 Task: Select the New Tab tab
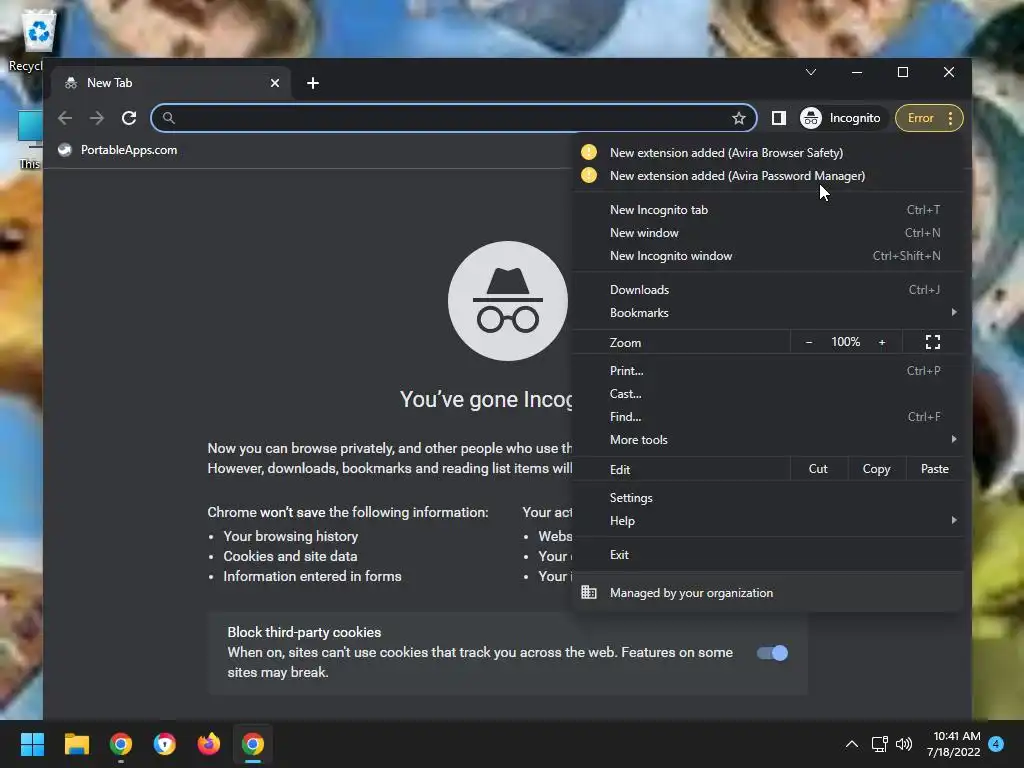[x=172, y=83]
